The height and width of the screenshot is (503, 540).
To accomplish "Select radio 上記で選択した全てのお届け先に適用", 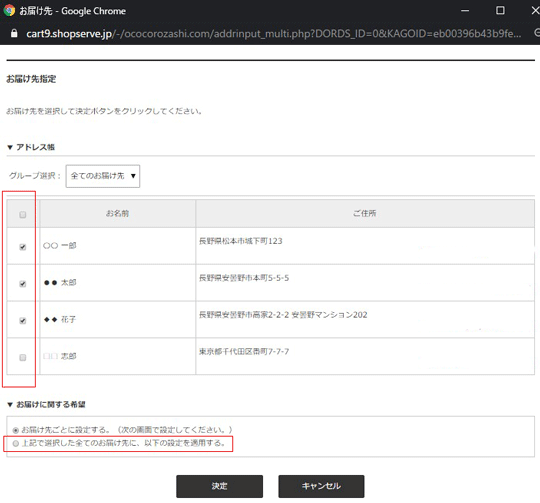I will (15, 443).
